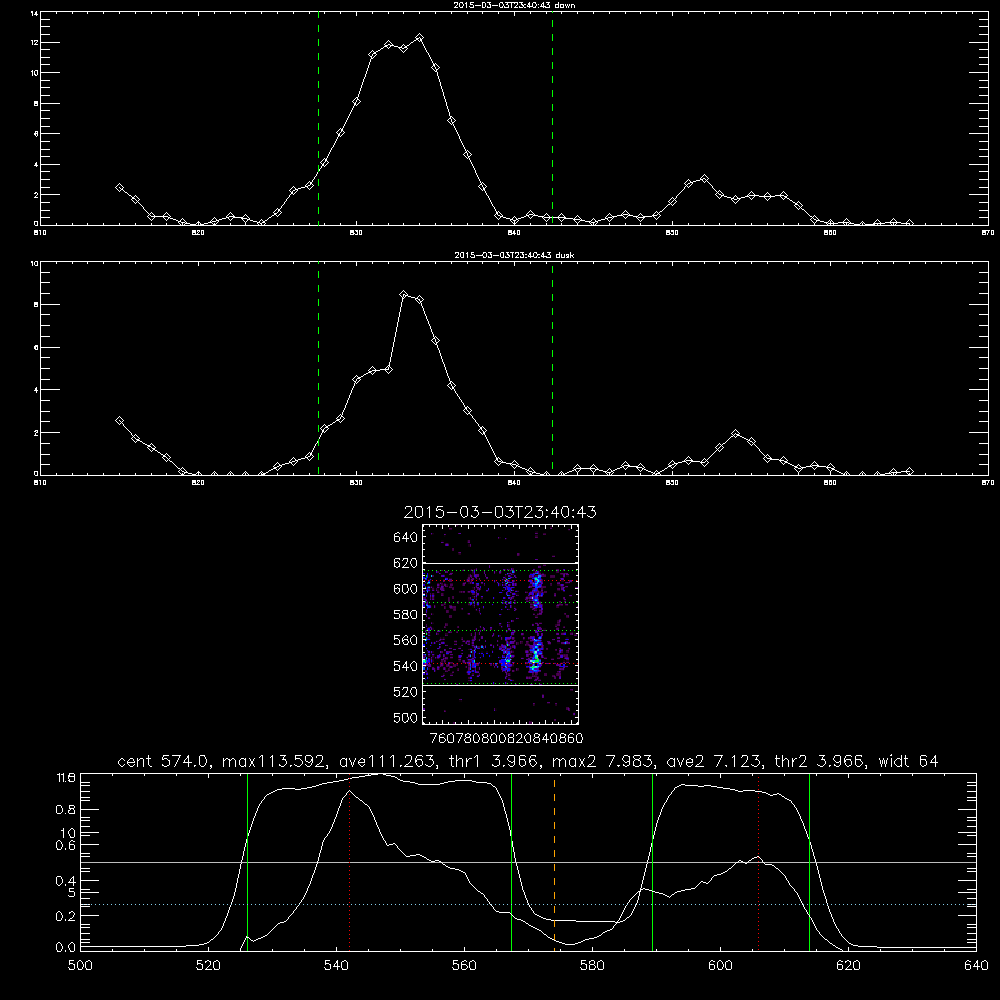Click the green vertical line near 589 in bottom plot
The height and width of the screenshot is (1000, 1000).
[652, 862]
